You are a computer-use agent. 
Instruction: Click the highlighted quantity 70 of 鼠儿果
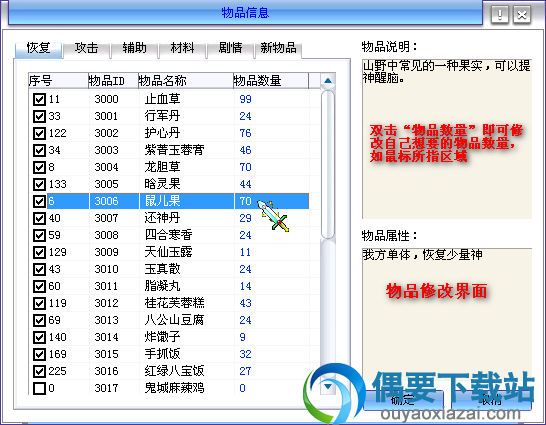pos(245,201)
